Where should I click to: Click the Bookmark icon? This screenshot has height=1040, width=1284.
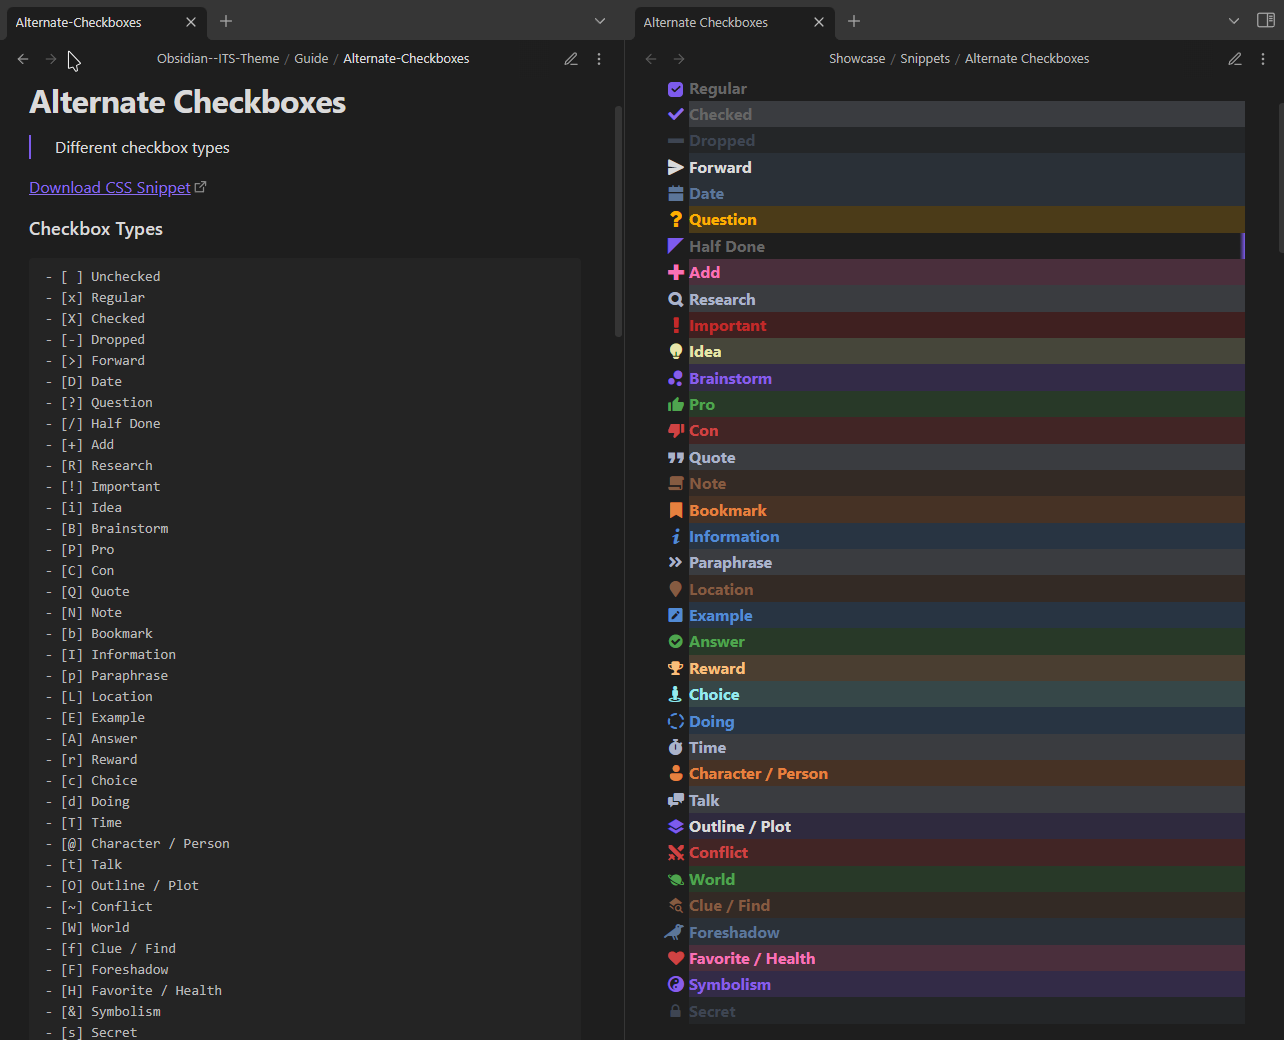coord(676,510)
